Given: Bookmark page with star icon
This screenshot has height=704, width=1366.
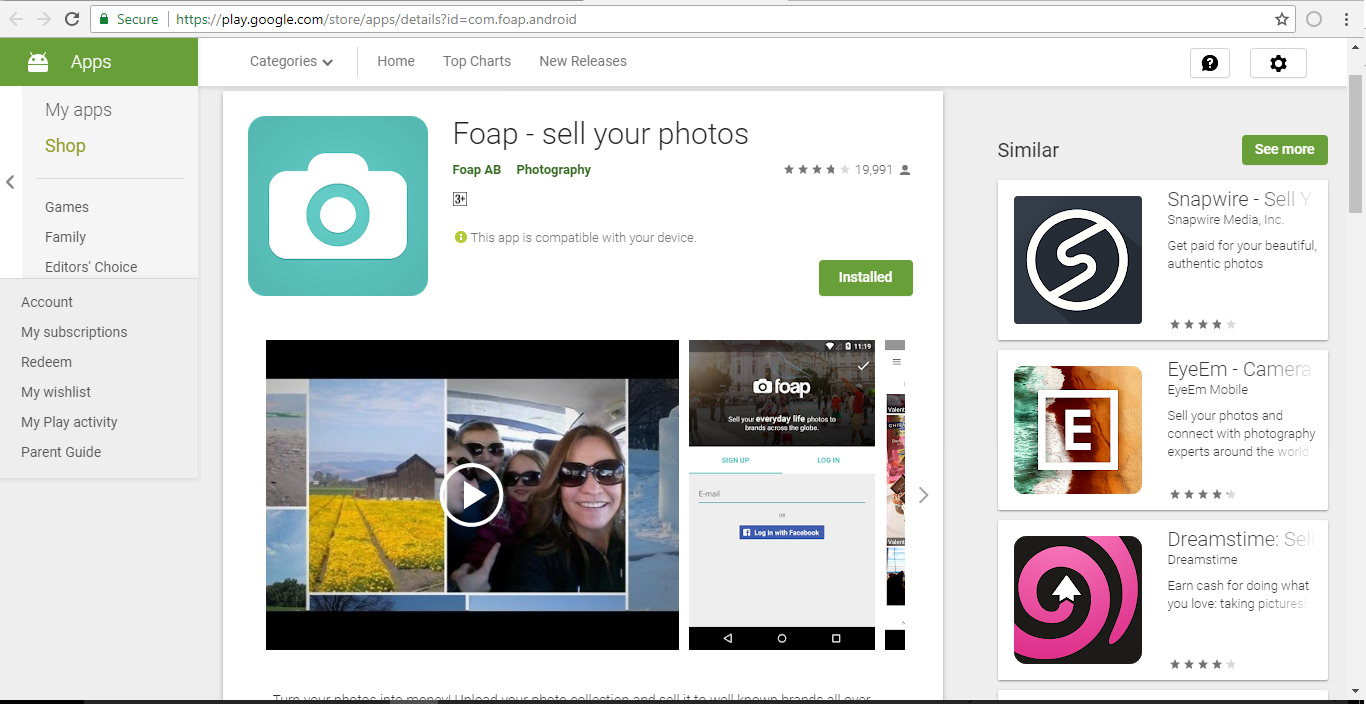Looking at the screenshot, I should (x=1282, y=19).
